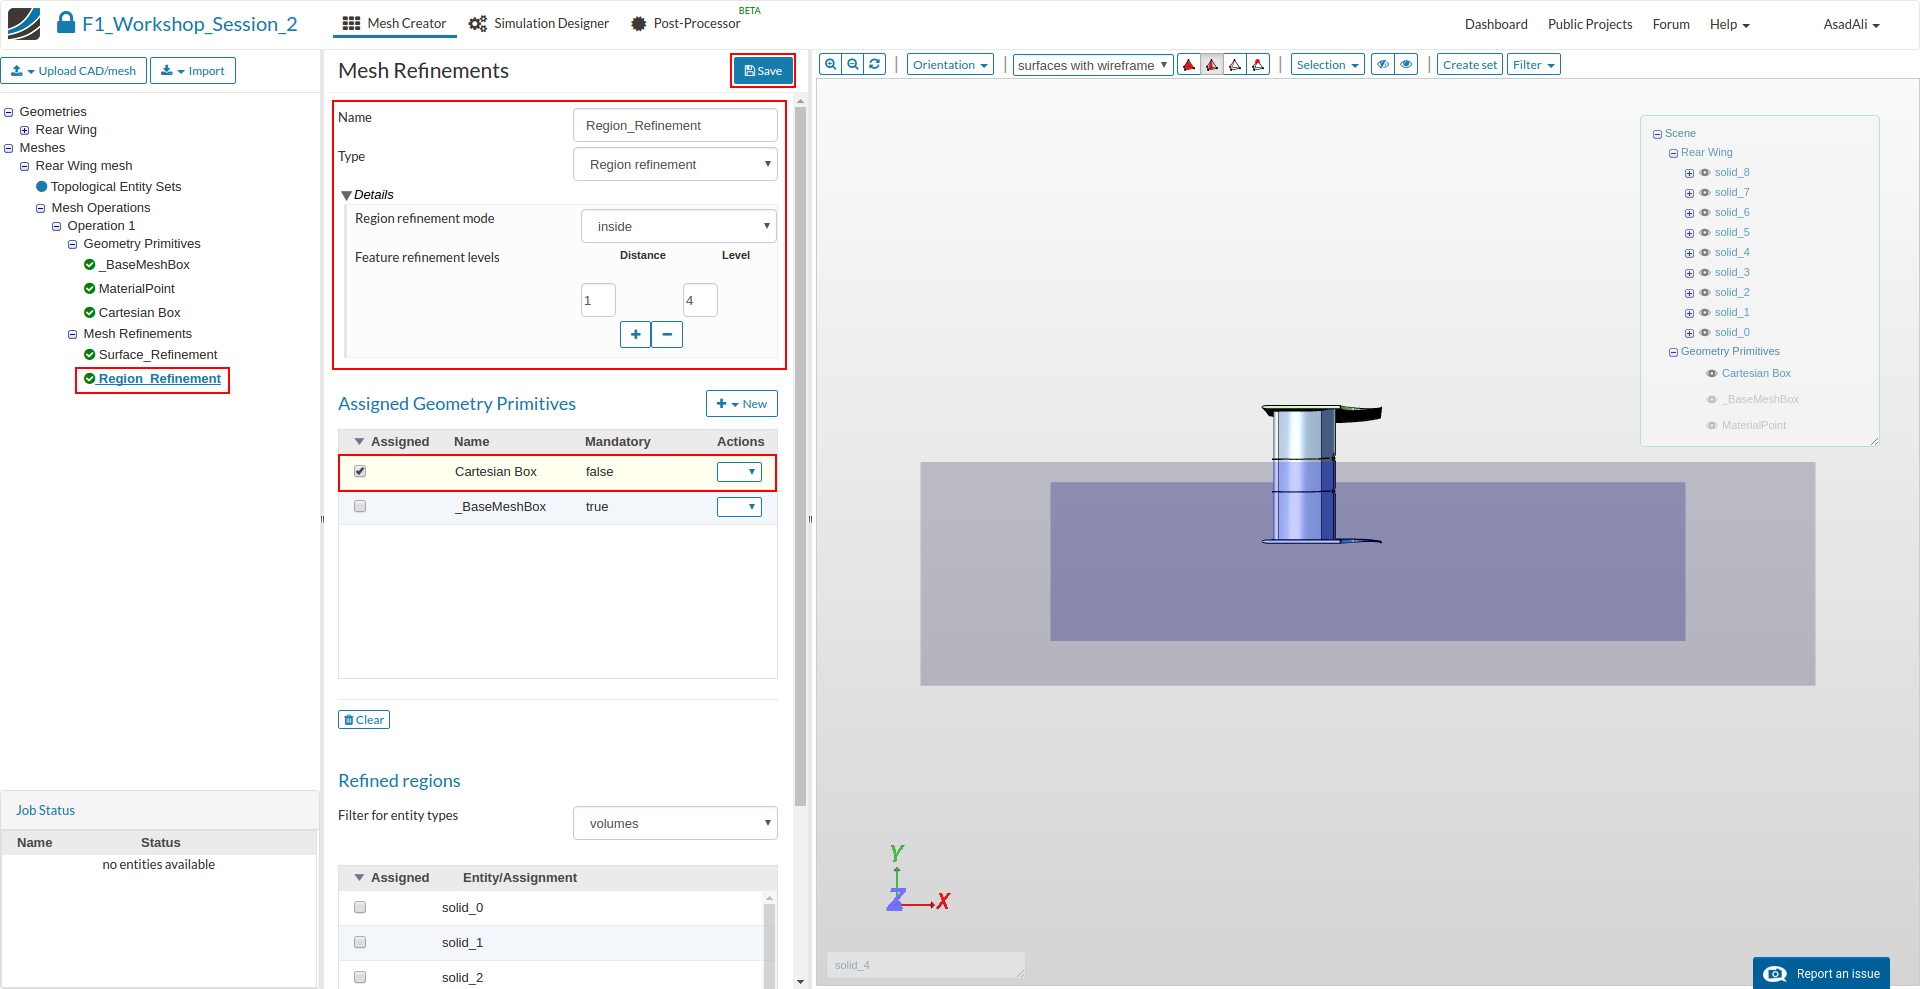
Task: Open the Region refinement mode dropdown
Action: pos(678,227)
